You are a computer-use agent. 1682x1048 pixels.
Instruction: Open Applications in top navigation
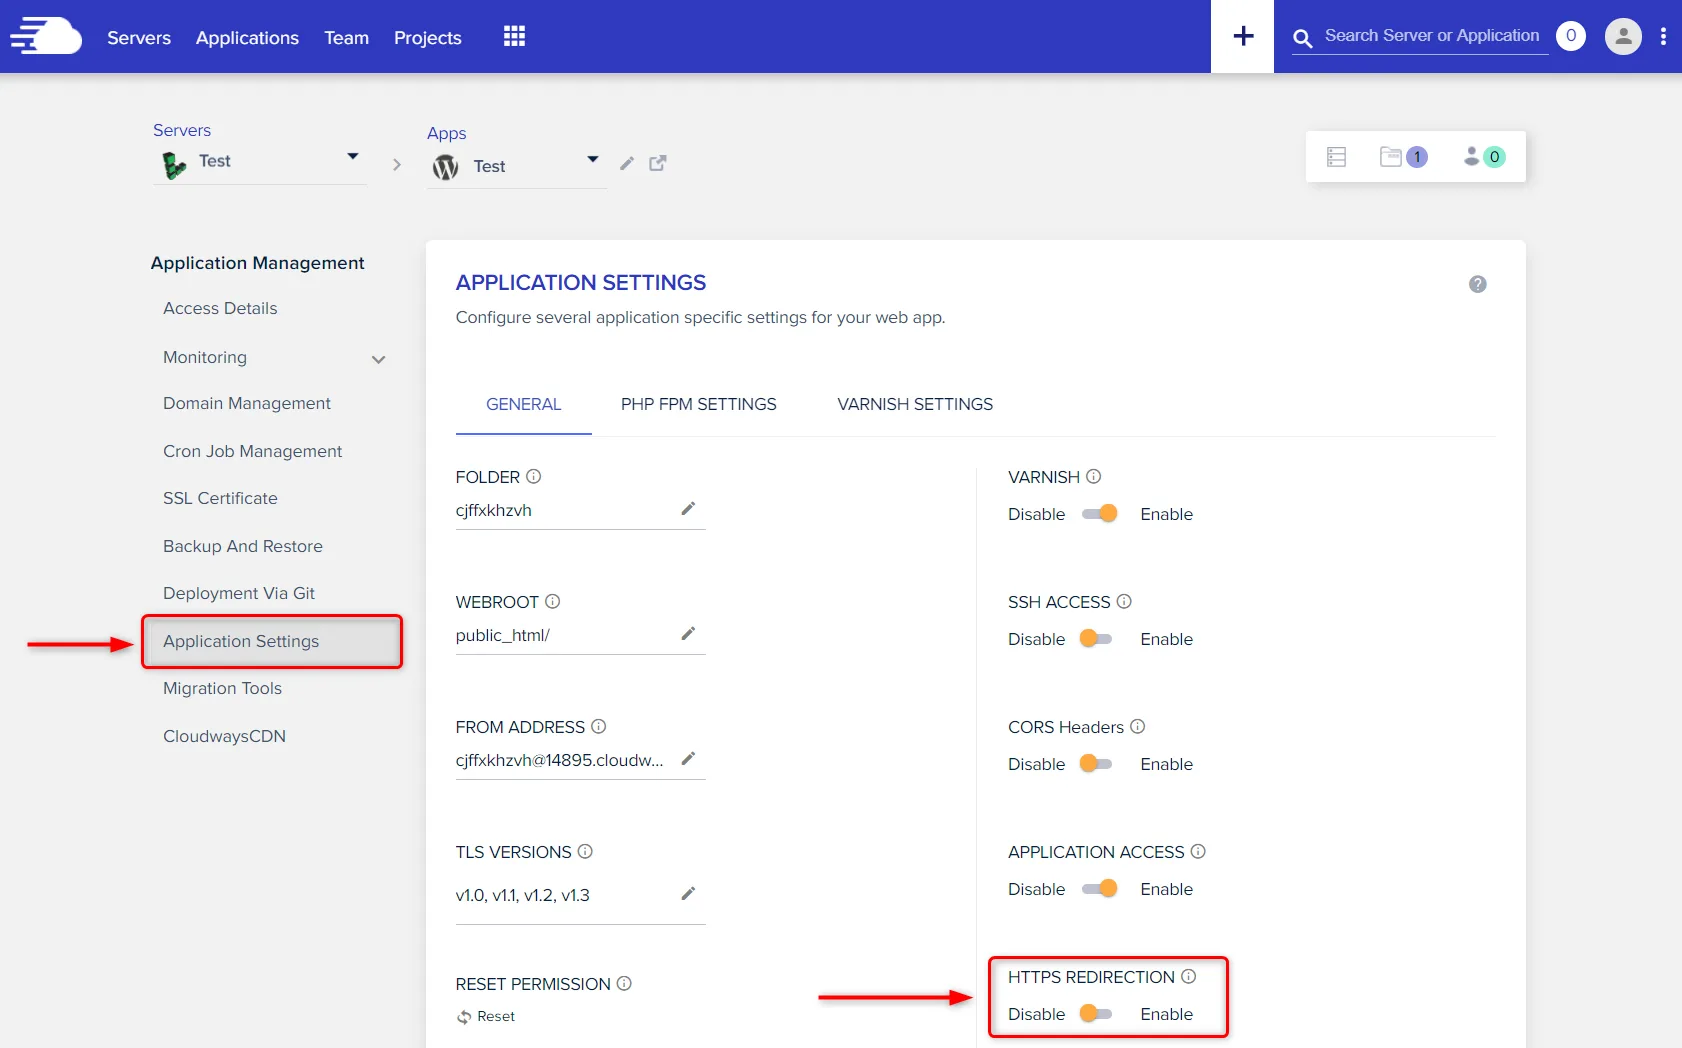247,38
